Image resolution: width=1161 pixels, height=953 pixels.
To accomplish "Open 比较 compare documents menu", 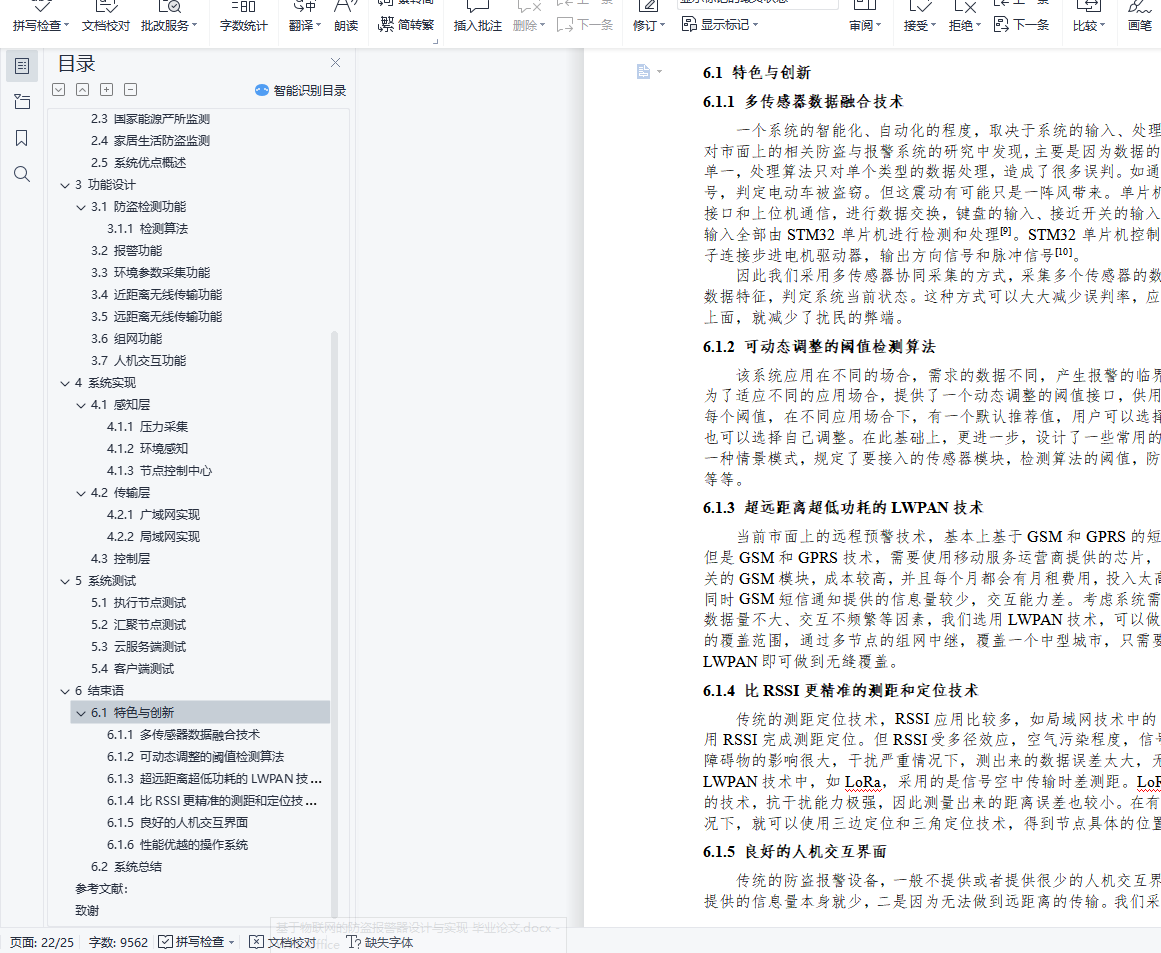I will (x=1088, y=17).
